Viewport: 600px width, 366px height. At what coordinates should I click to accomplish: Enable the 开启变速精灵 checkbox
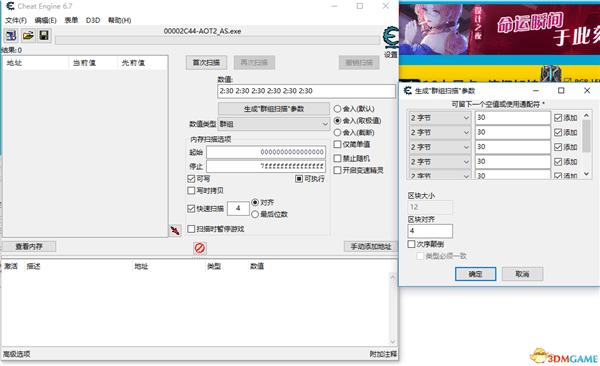point(358,170)
